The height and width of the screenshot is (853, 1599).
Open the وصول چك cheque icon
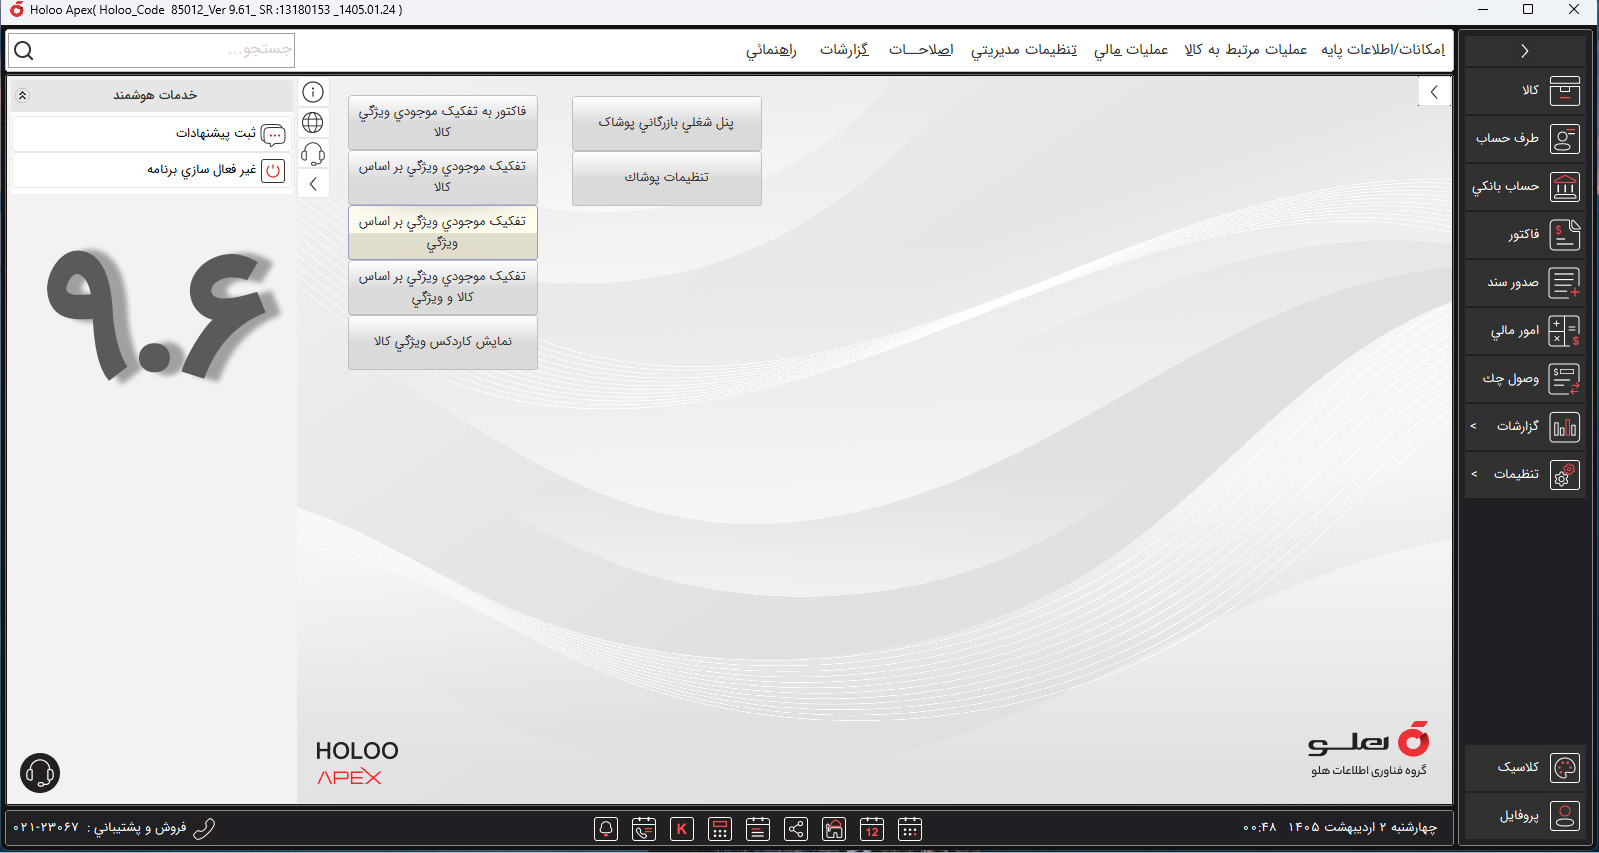(x=1564, y=379)
